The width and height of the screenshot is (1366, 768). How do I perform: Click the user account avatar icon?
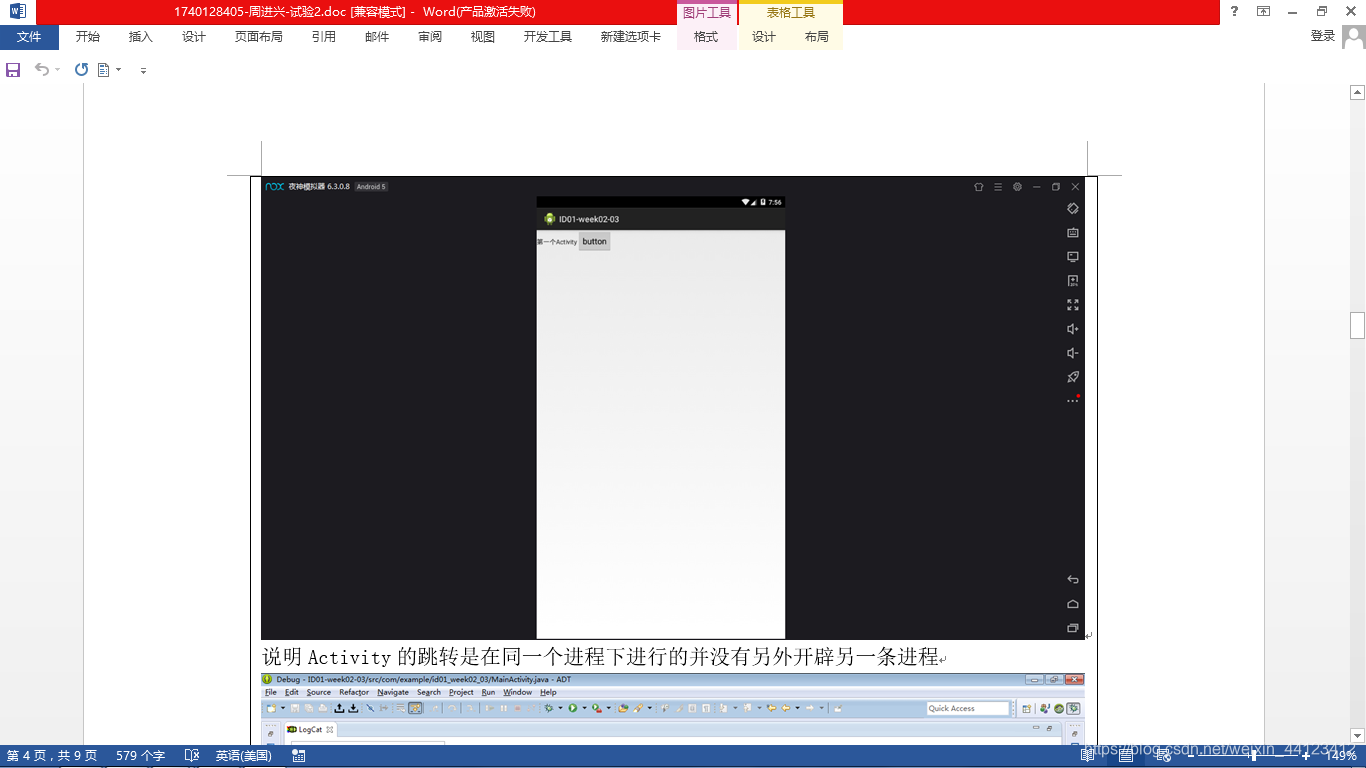point(1354,37)
